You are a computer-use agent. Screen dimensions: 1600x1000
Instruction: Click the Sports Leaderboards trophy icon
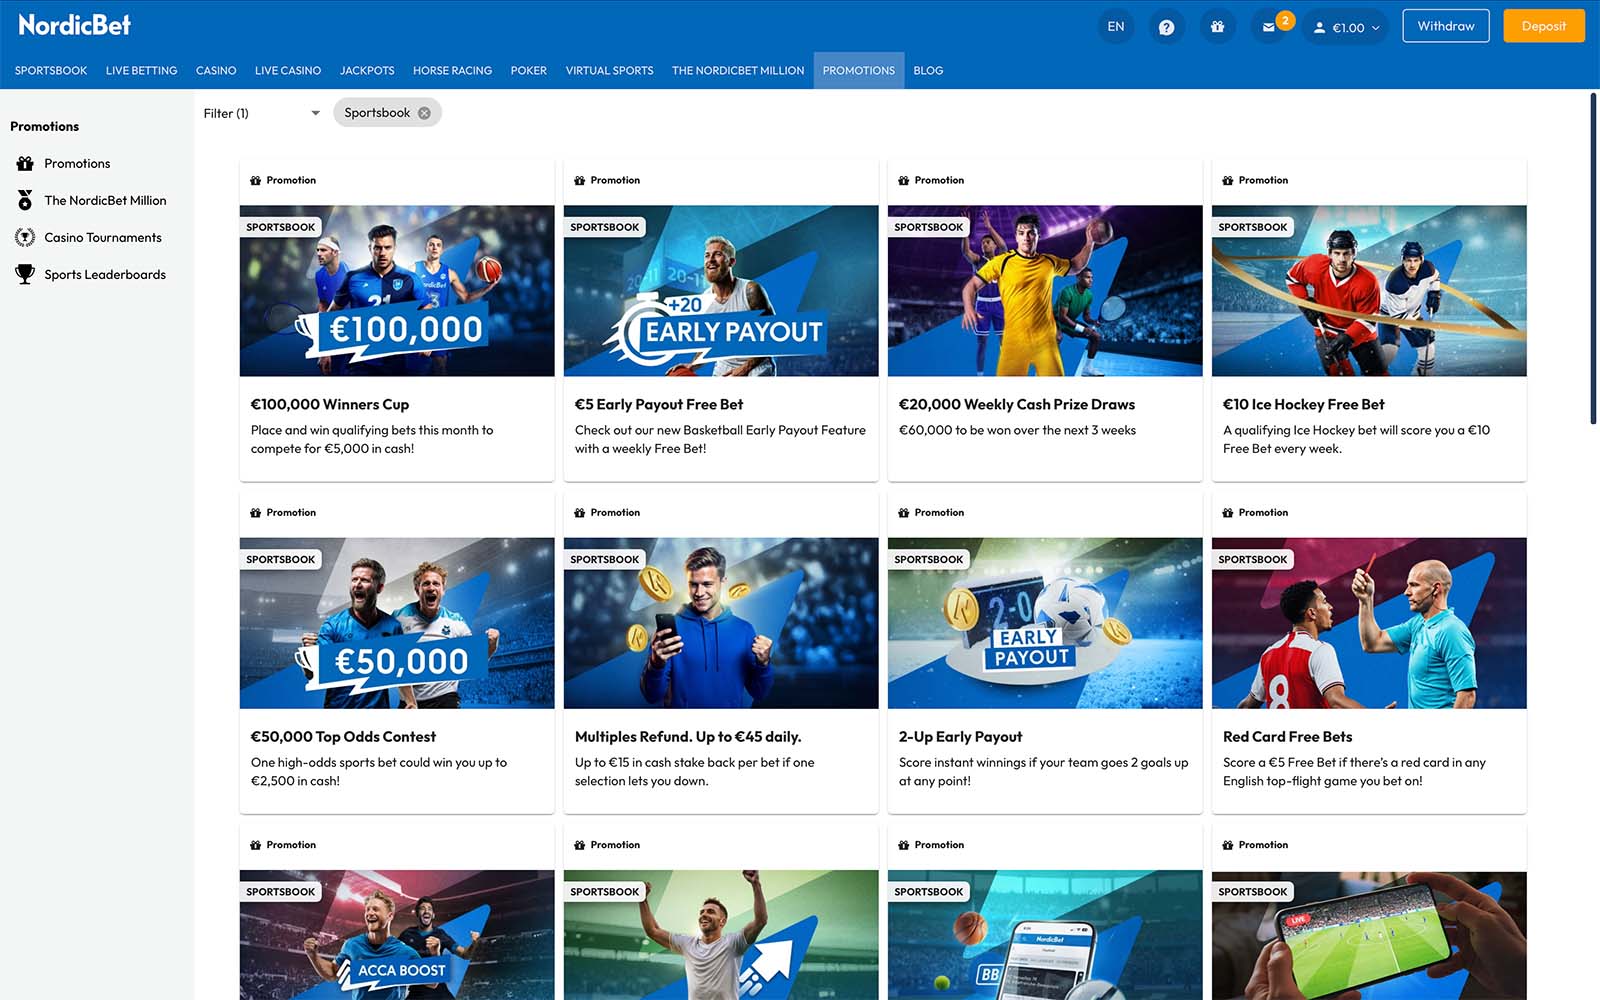click(25, 274)
